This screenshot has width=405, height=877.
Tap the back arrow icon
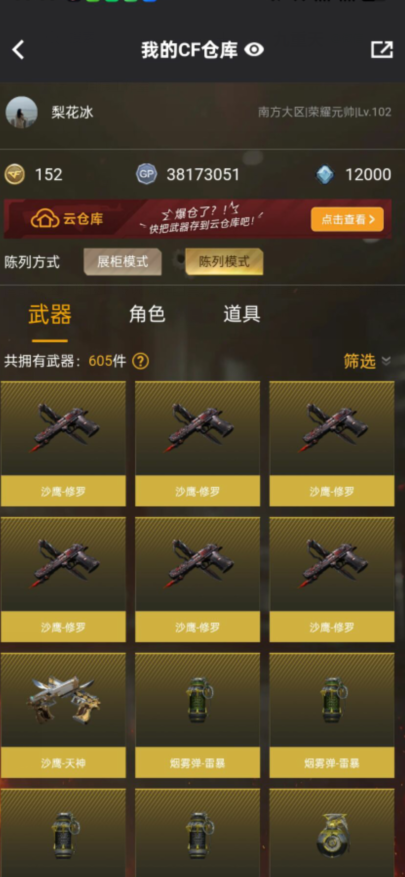pos(18,50)
